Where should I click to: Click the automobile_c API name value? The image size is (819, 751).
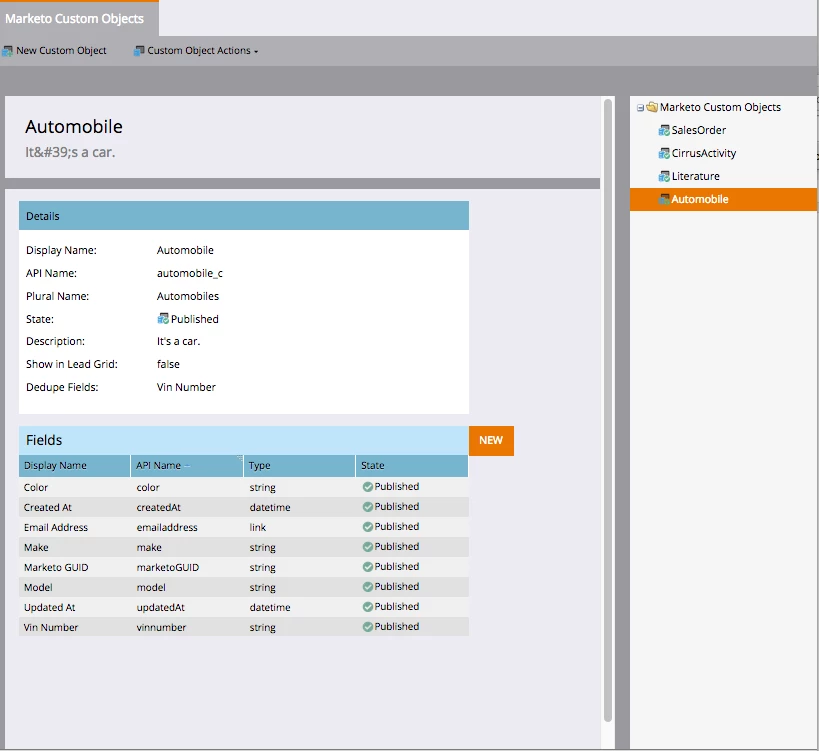click(190, 273)
